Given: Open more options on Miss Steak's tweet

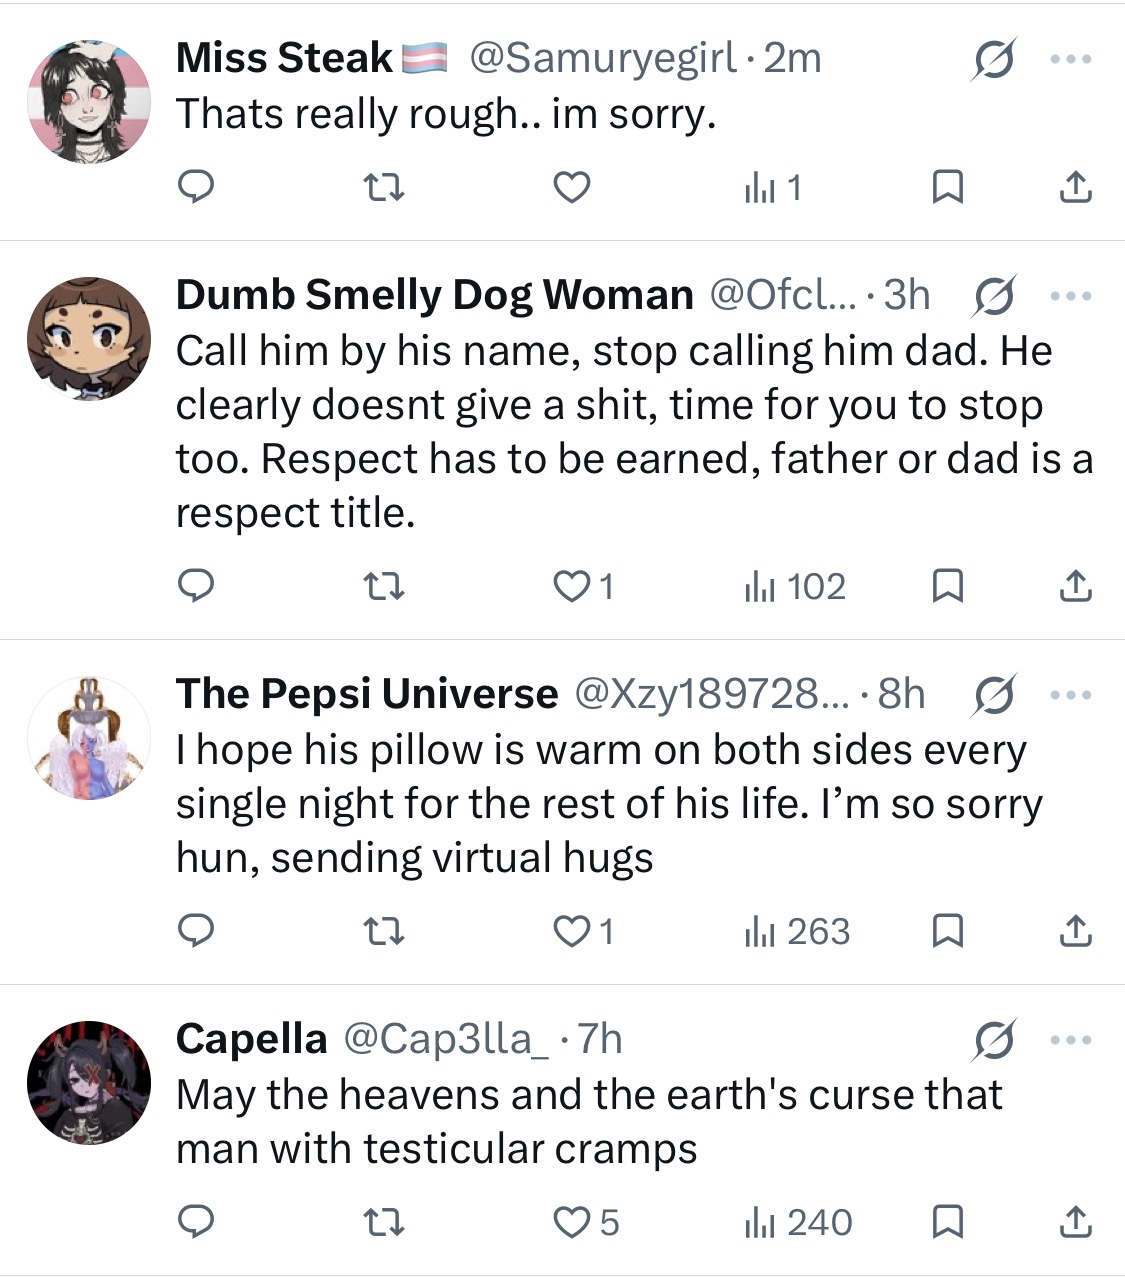Looking at the screenshot, I should [x=1071, y=59].
